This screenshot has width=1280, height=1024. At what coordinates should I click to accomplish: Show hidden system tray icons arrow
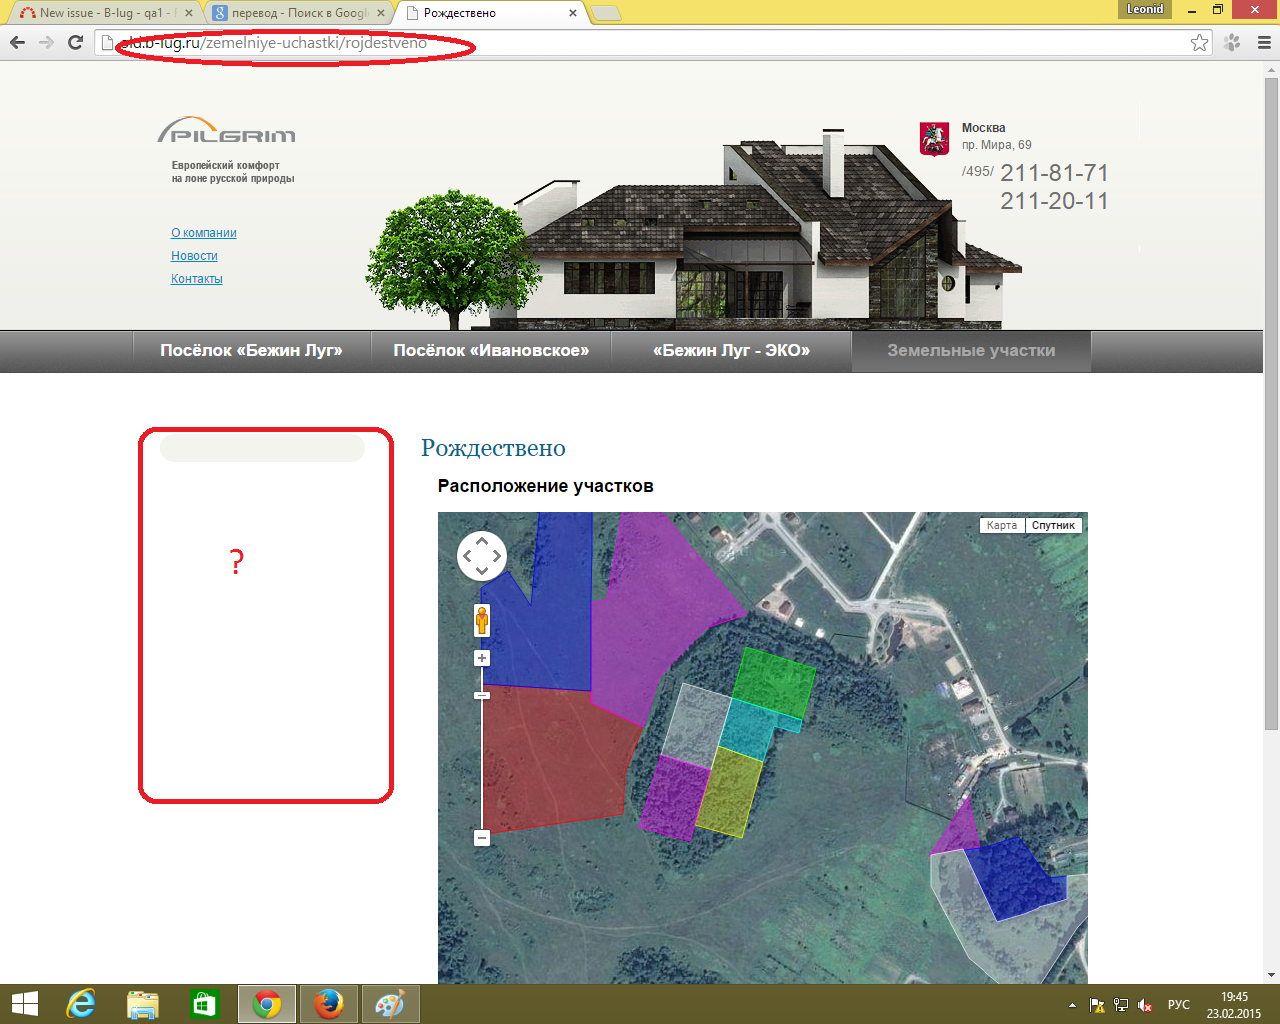[x=1072, y=1005]
